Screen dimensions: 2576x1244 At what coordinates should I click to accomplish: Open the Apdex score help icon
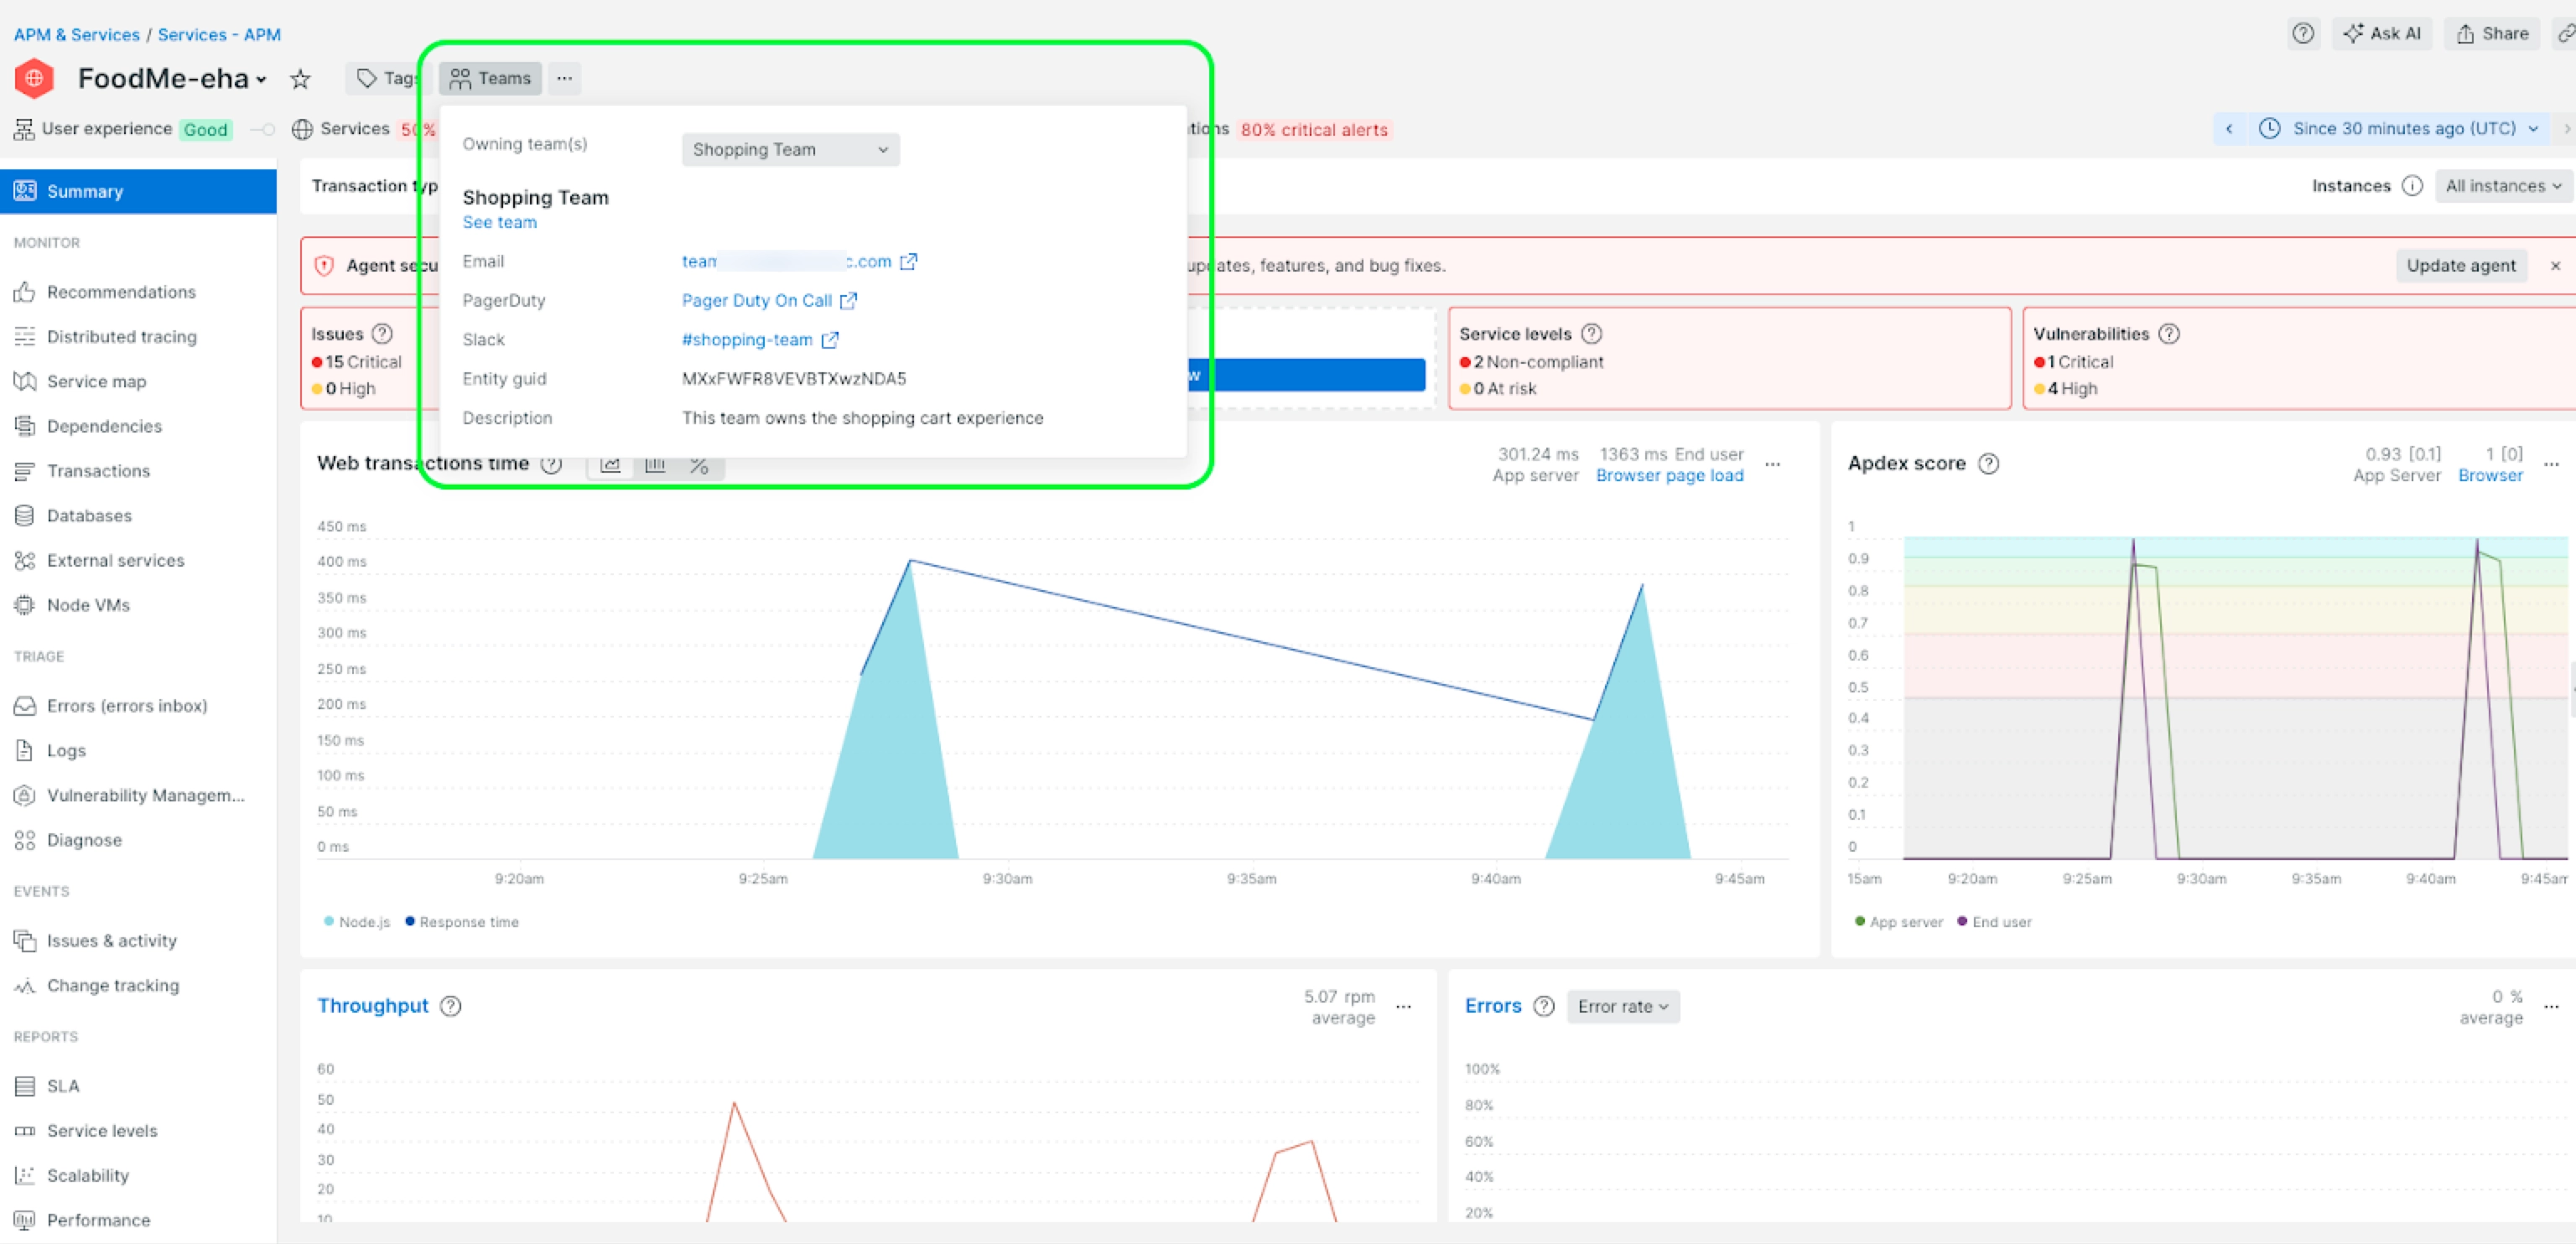coord(1989,463)
